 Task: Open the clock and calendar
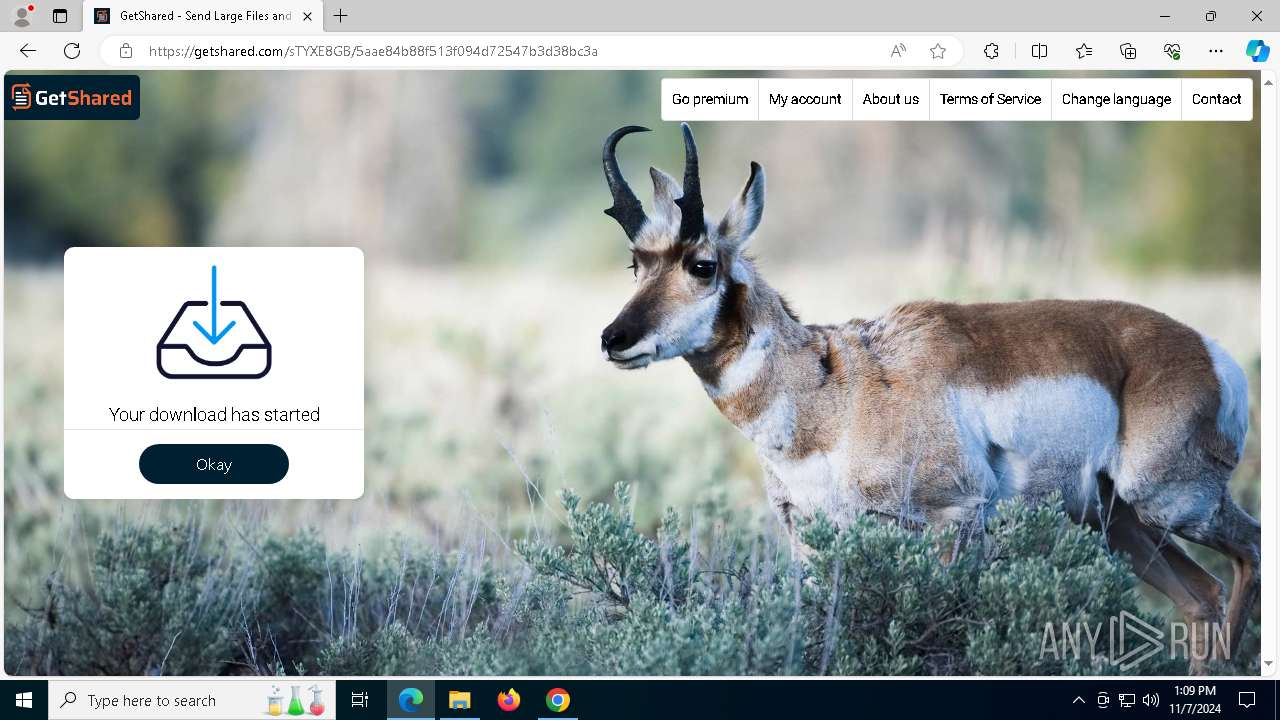tap(1195, 700)
